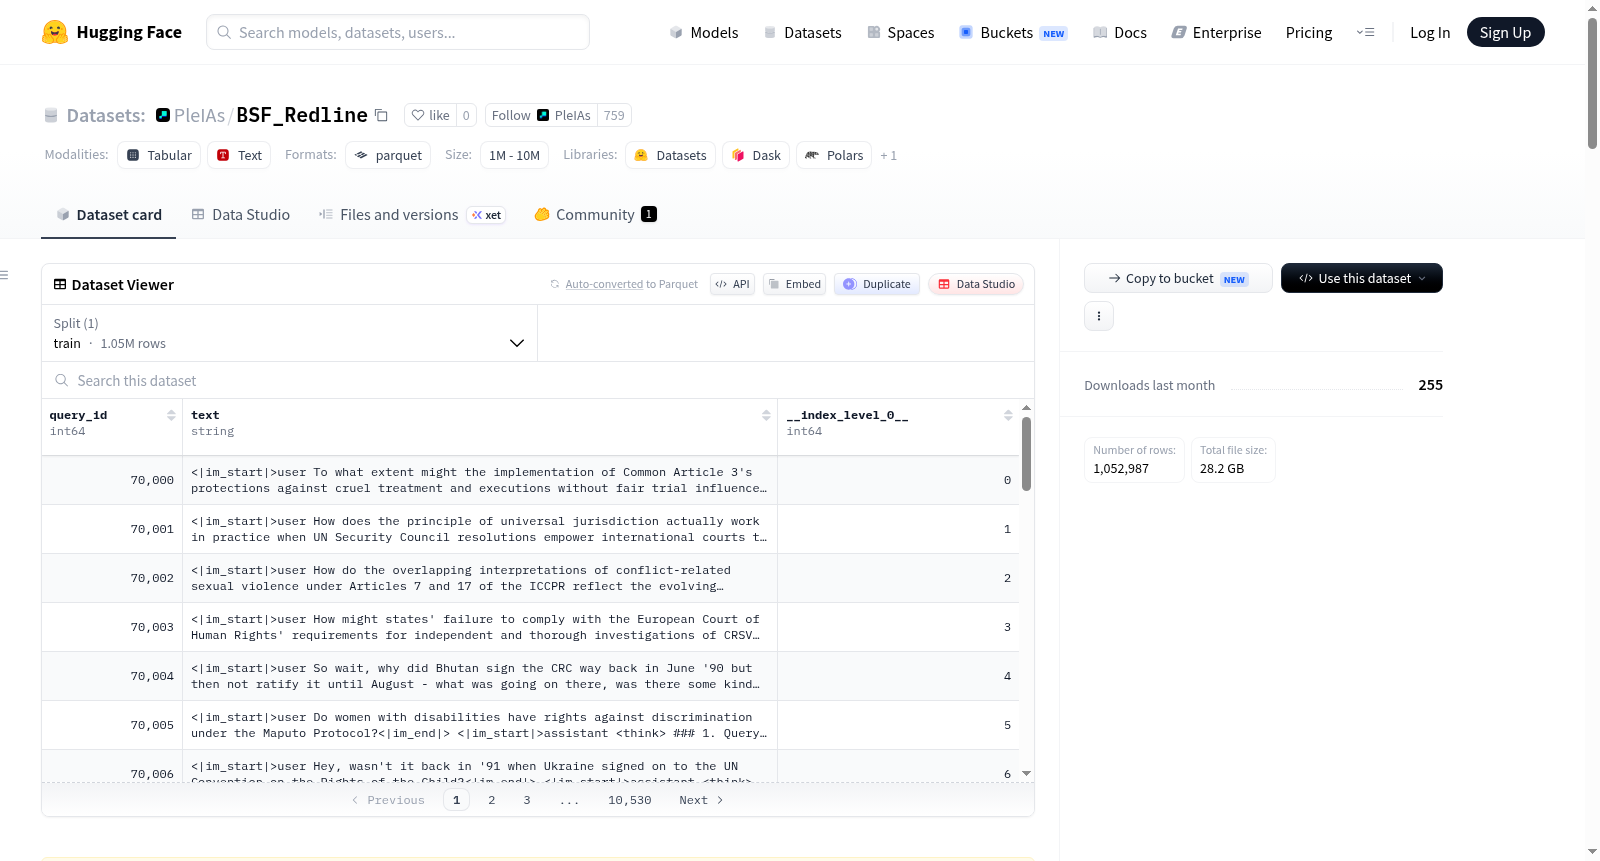
Task: Open Spaces in the top navigation
Action: (x=900, y=32)
